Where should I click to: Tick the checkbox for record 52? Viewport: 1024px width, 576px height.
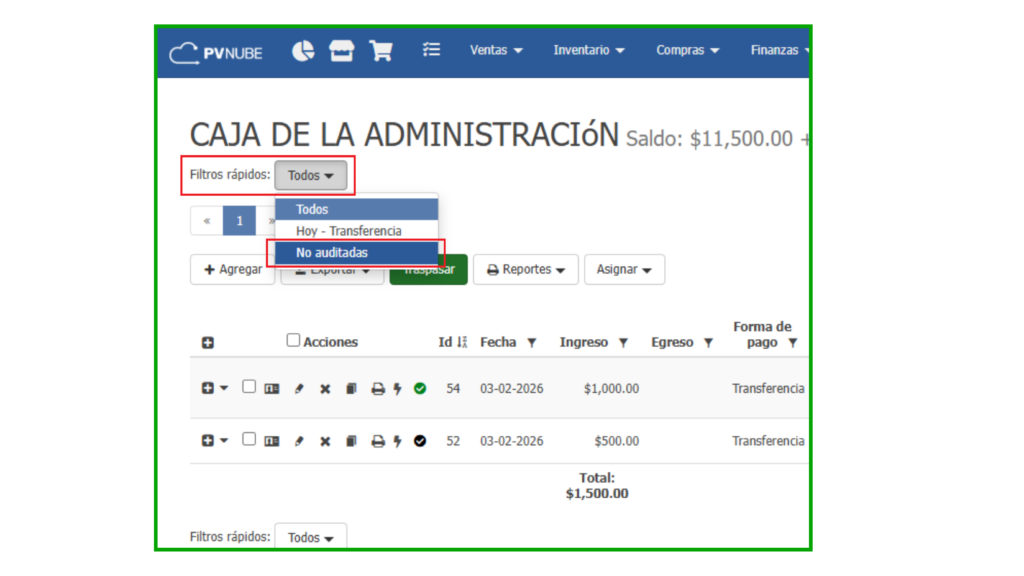pyautogui.click(x=249, y=439)
